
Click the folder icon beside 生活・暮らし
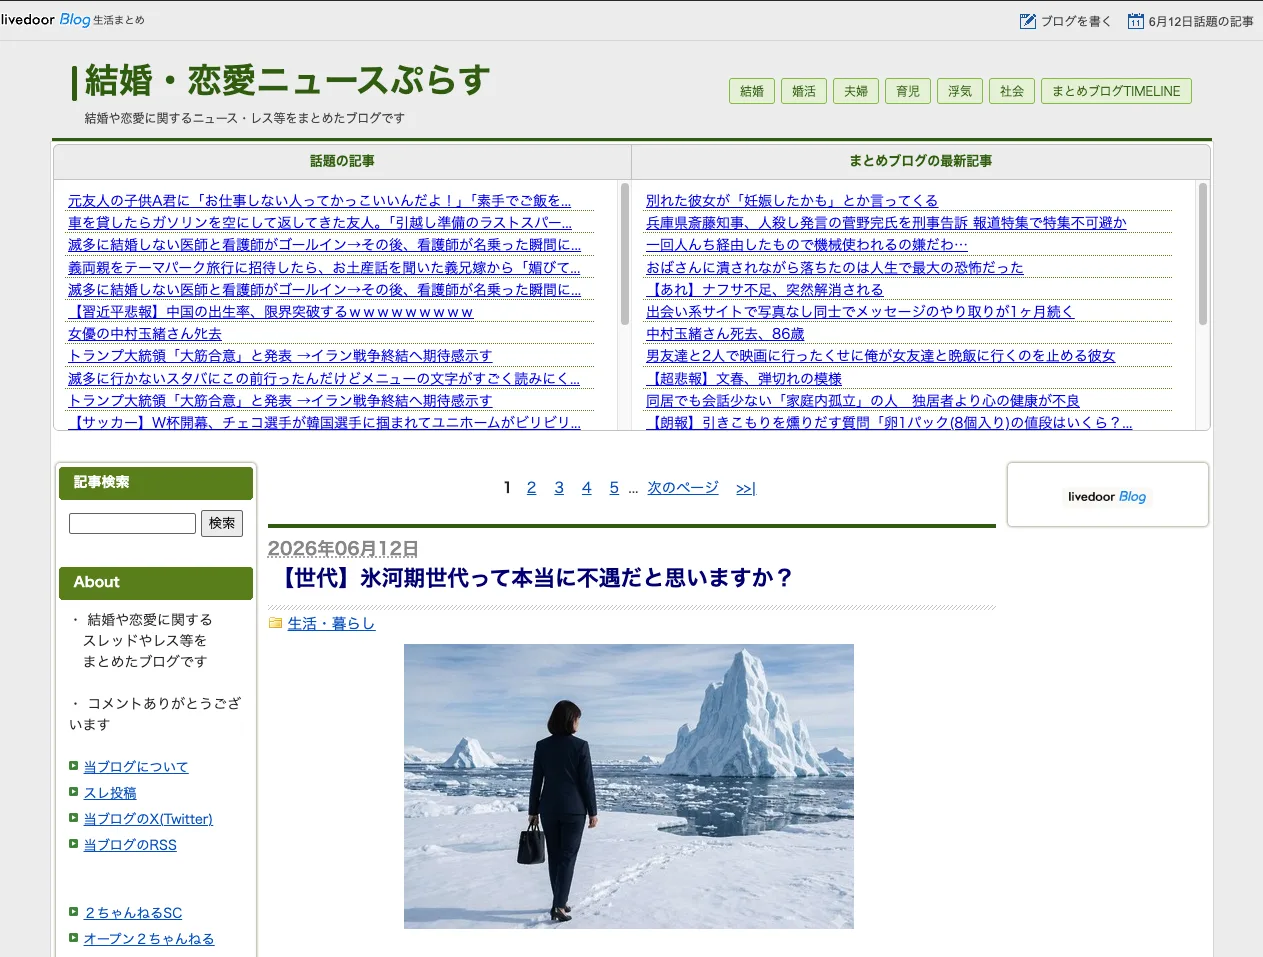pyautogui.click(x=275, y=623)
